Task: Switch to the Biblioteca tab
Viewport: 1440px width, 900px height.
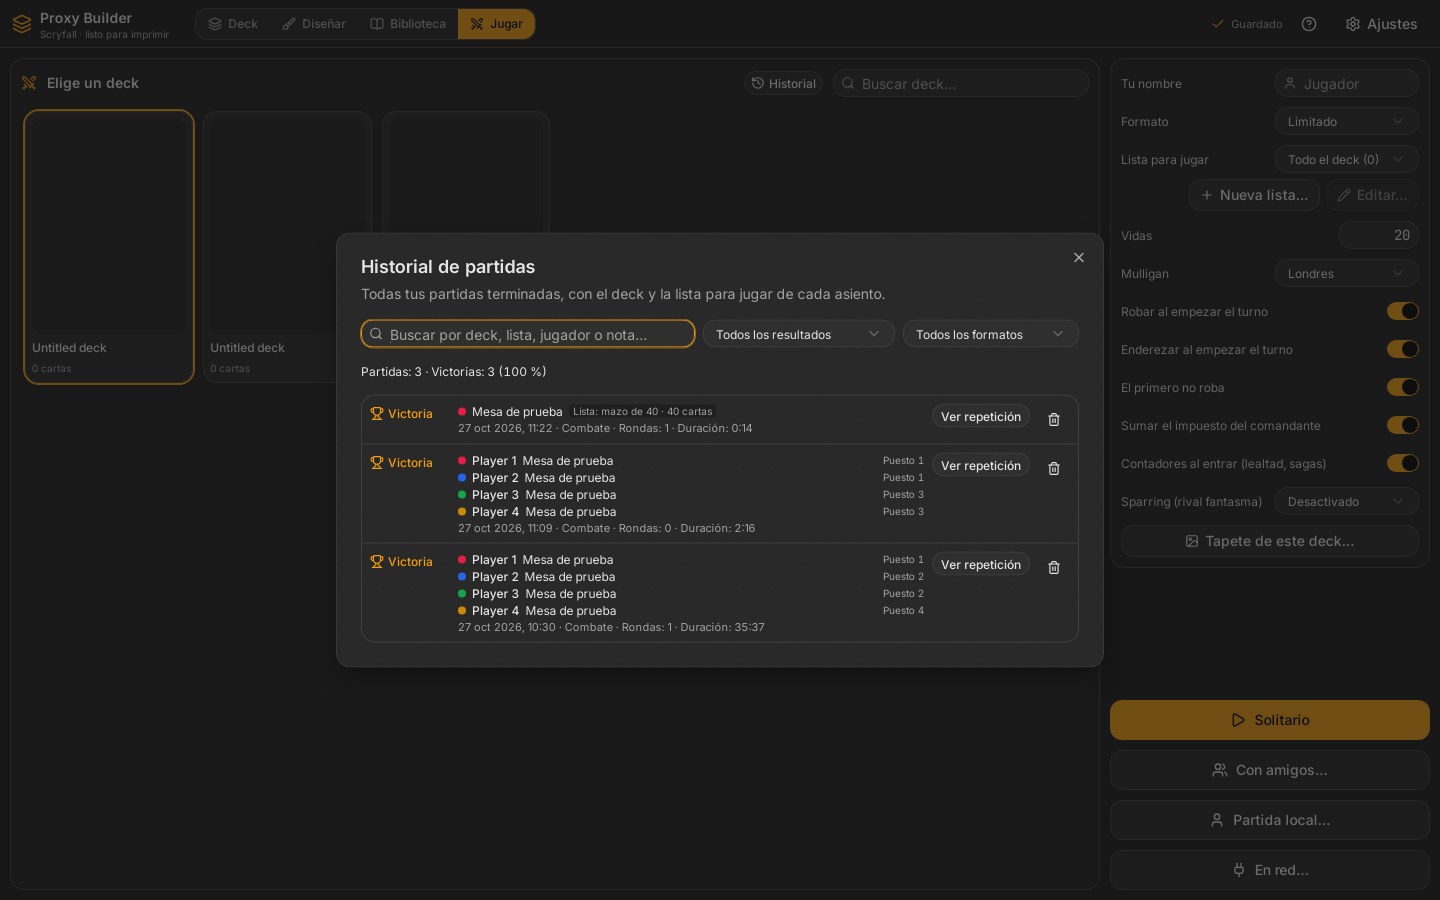Action: (408, 24)
